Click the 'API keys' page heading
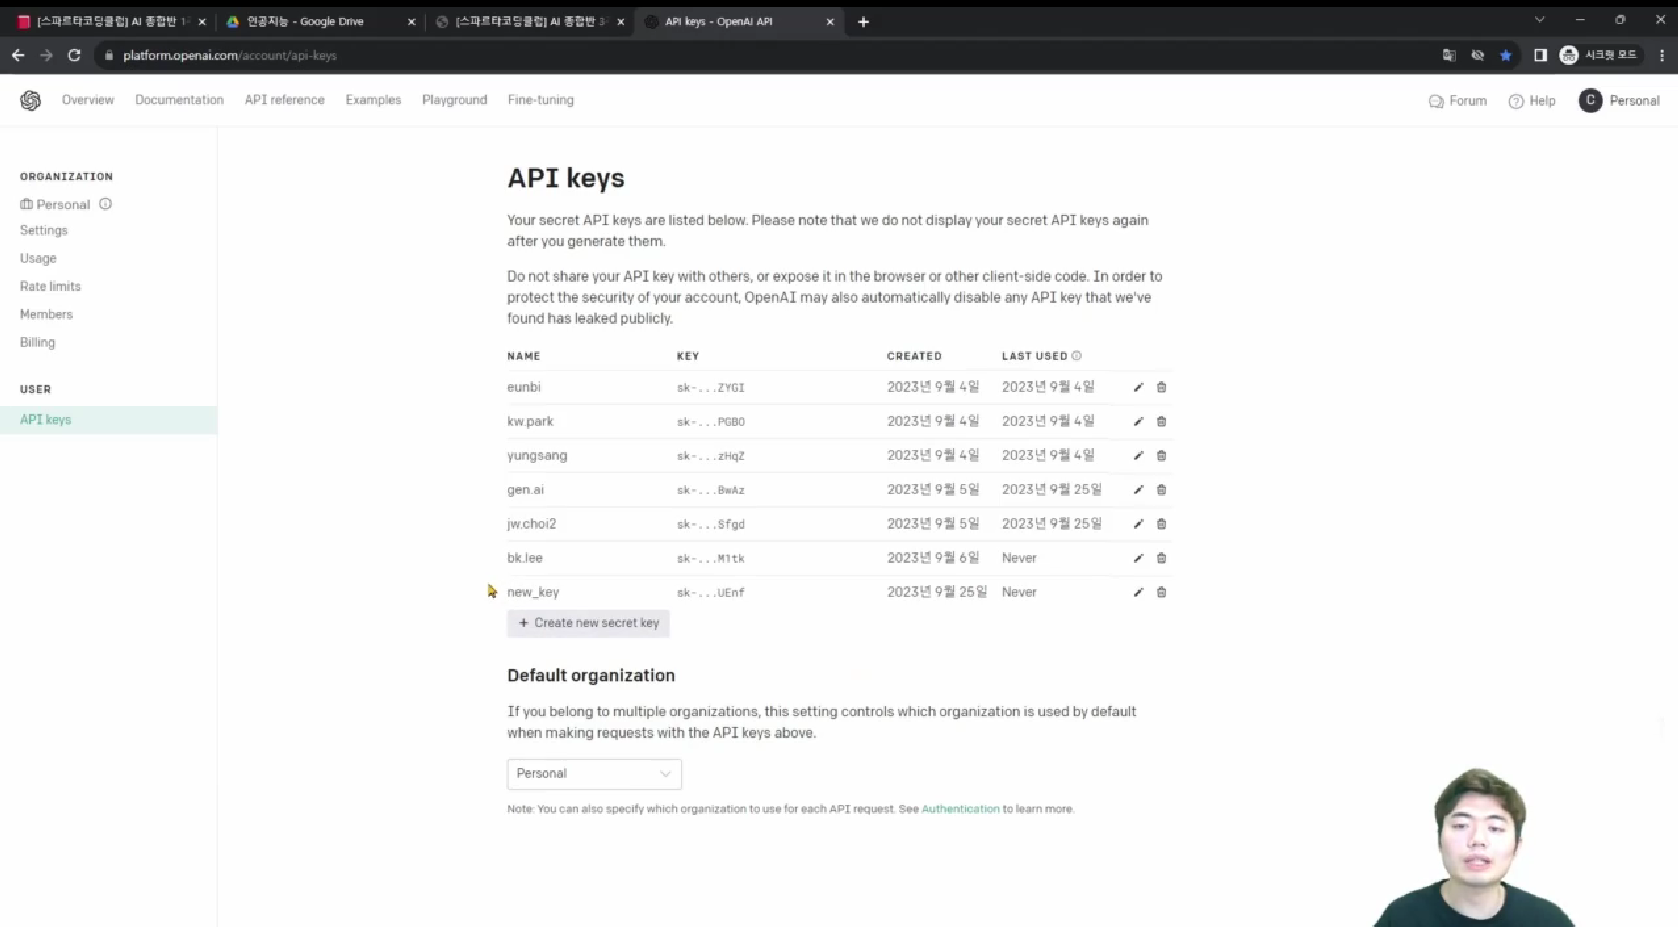 (x=566, y=178)
